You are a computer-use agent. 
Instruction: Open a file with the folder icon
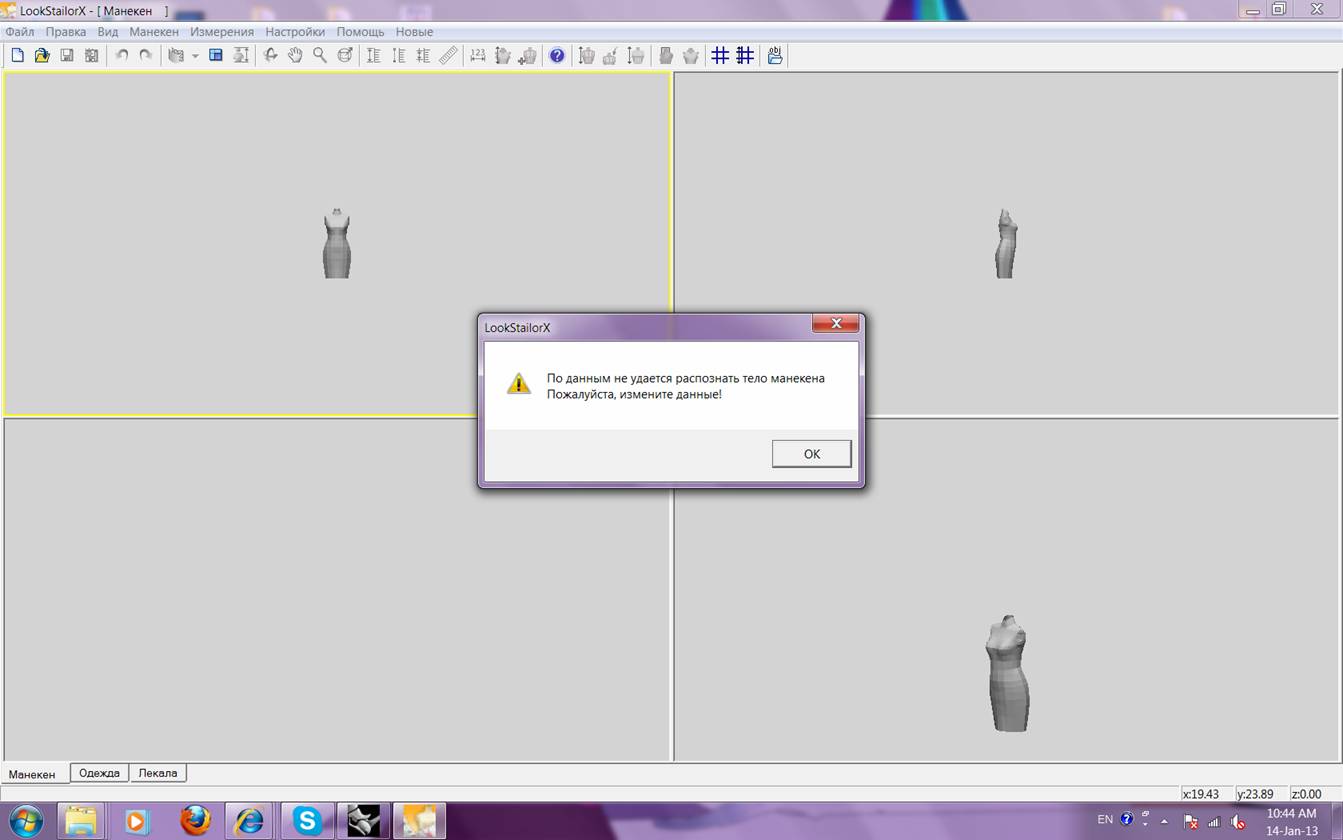pos(42,56)
